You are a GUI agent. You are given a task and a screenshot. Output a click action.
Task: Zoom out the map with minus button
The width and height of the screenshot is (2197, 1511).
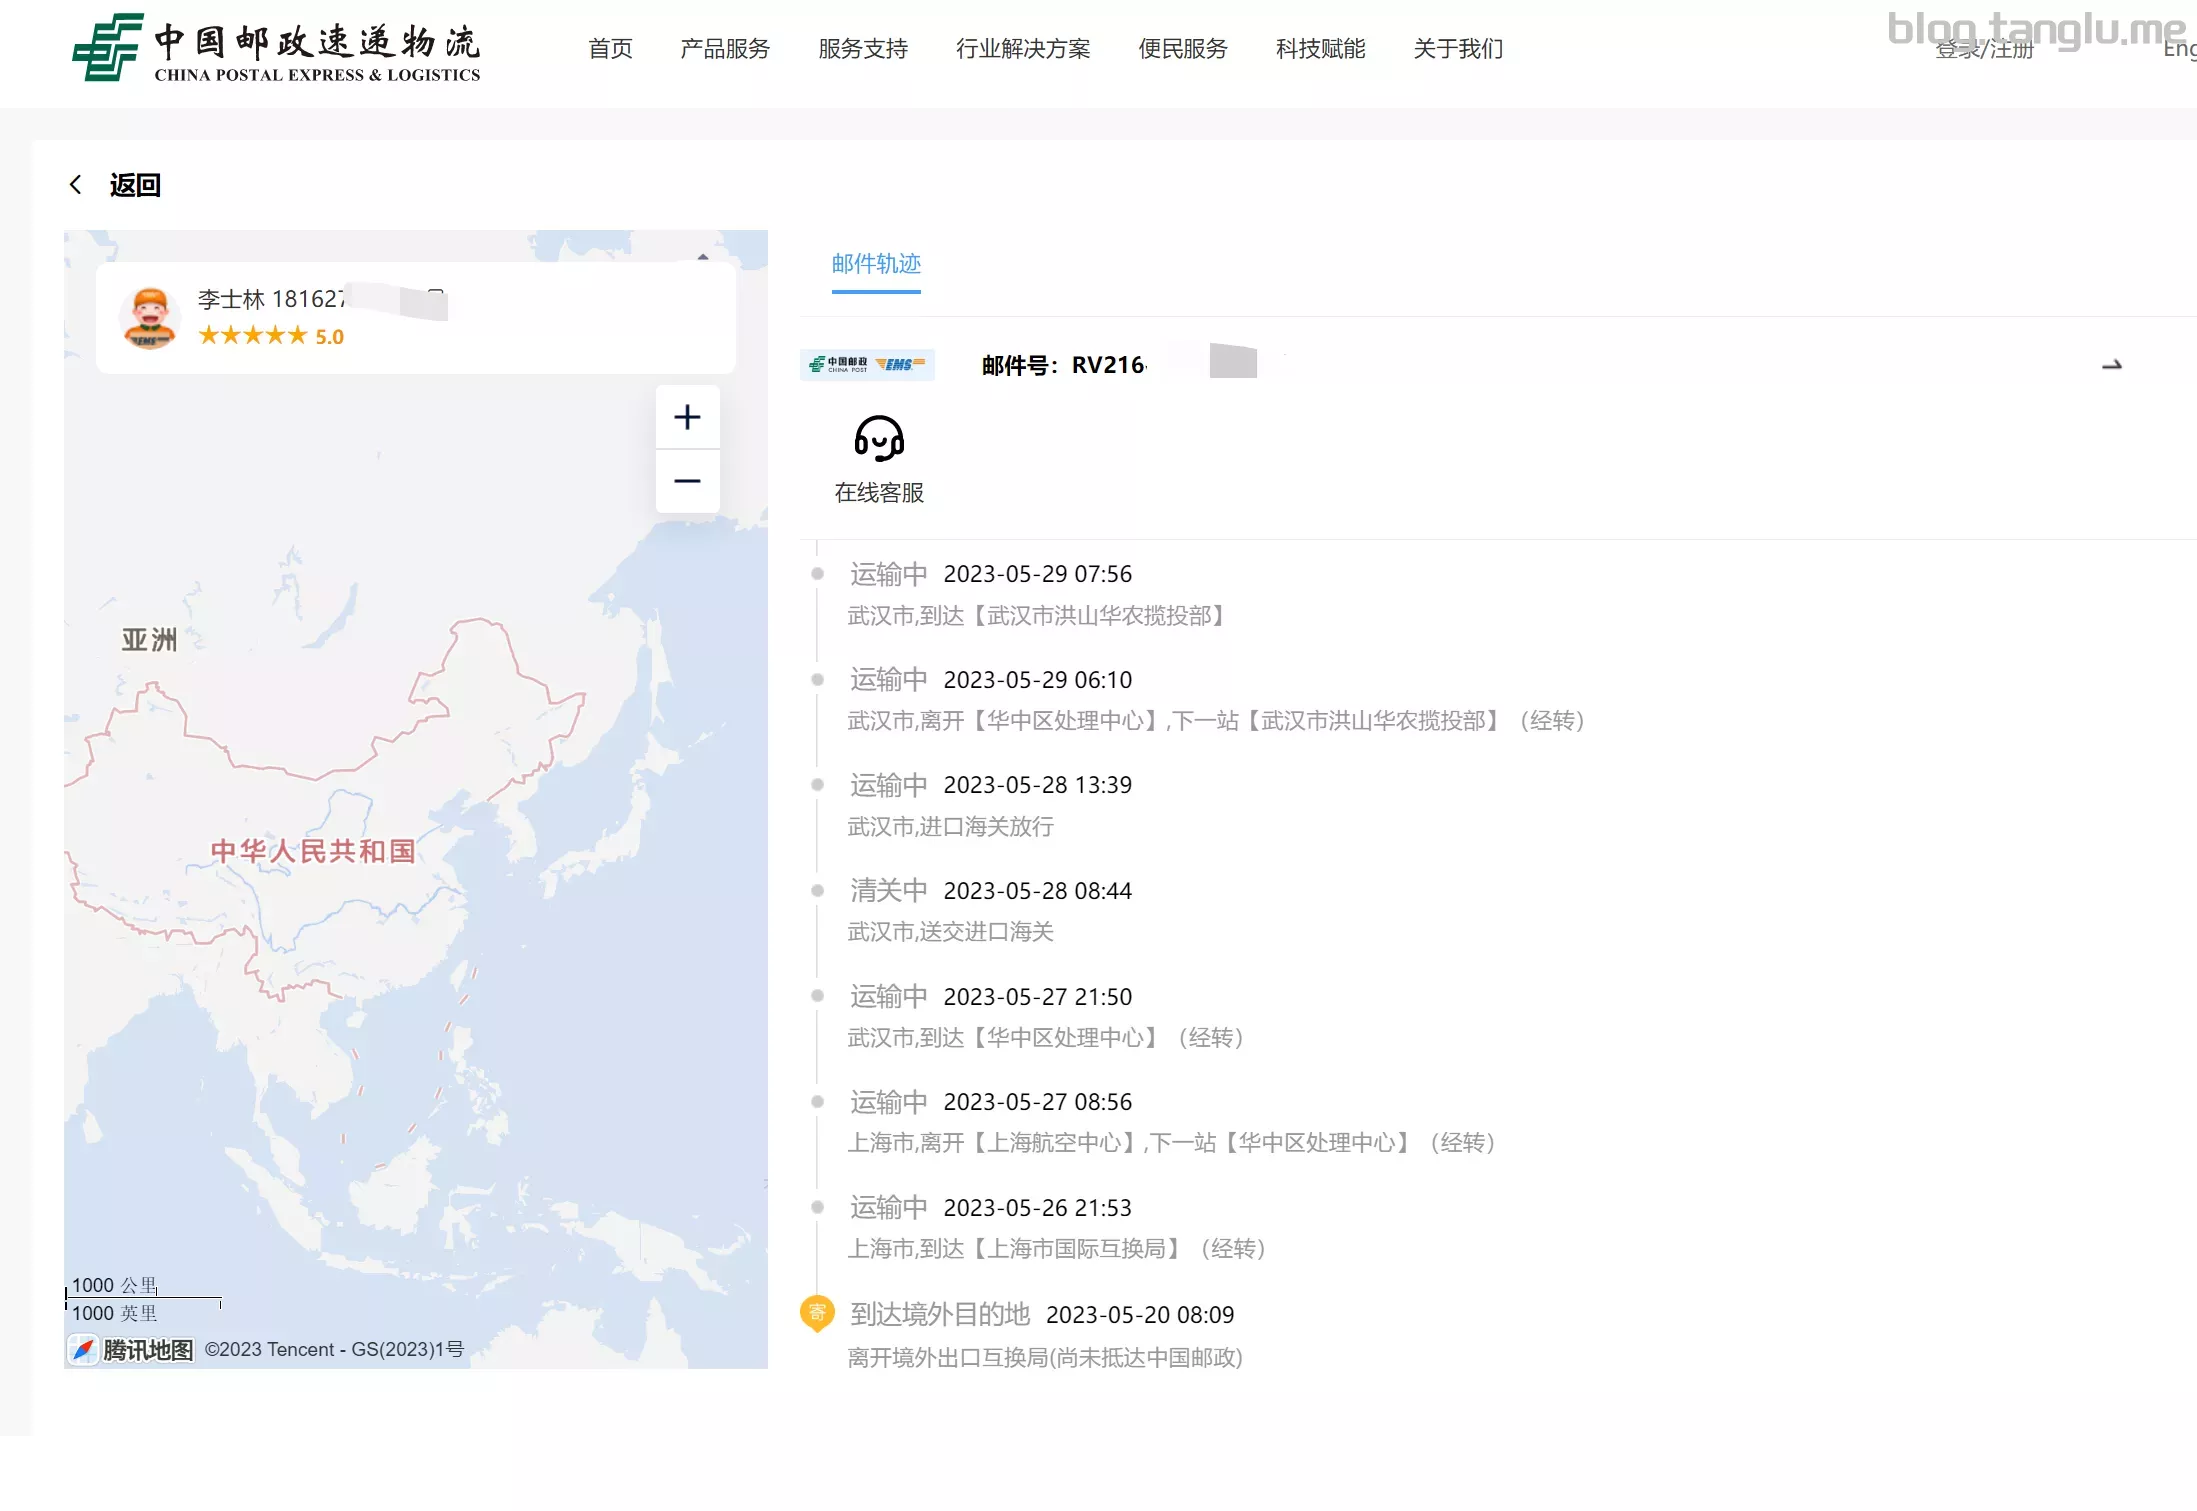click(687, 481)
